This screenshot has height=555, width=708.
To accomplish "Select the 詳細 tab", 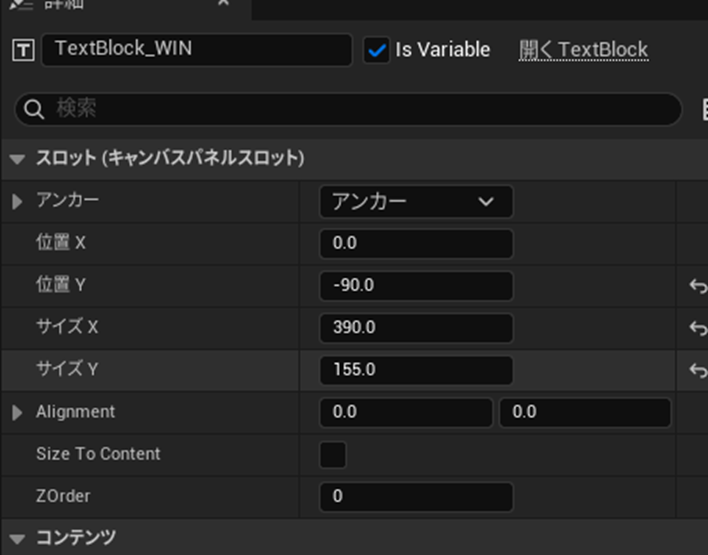I will [60, 4].
